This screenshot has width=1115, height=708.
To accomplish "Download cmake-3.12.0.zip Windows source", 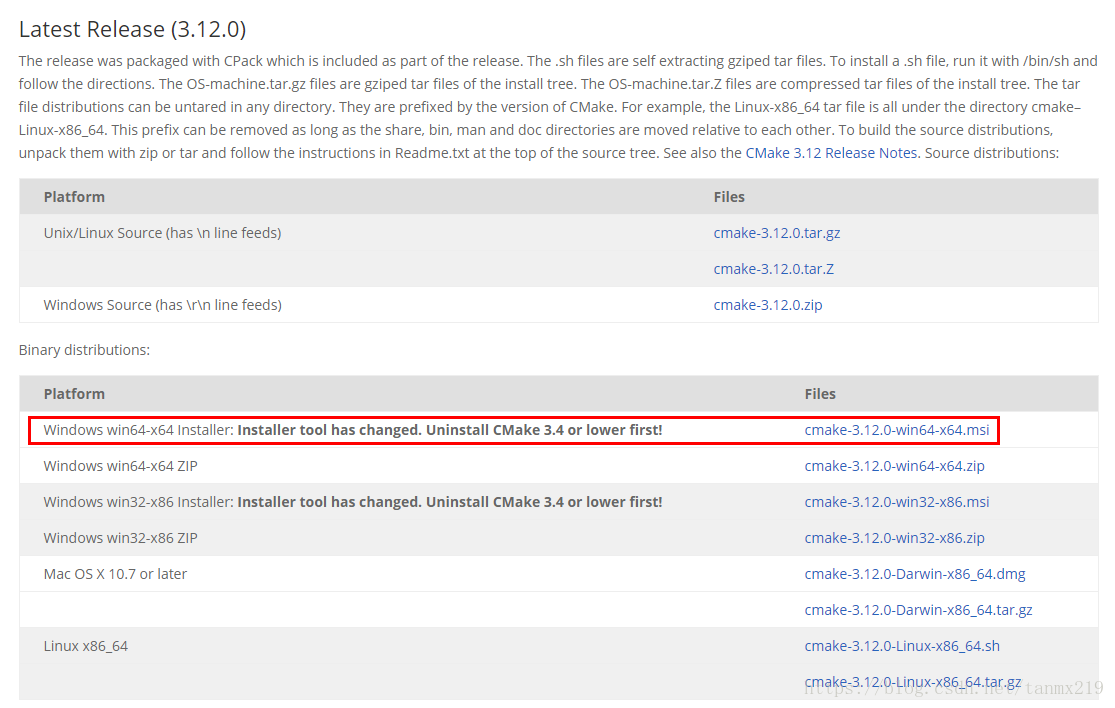I will (x=768, y=305).
